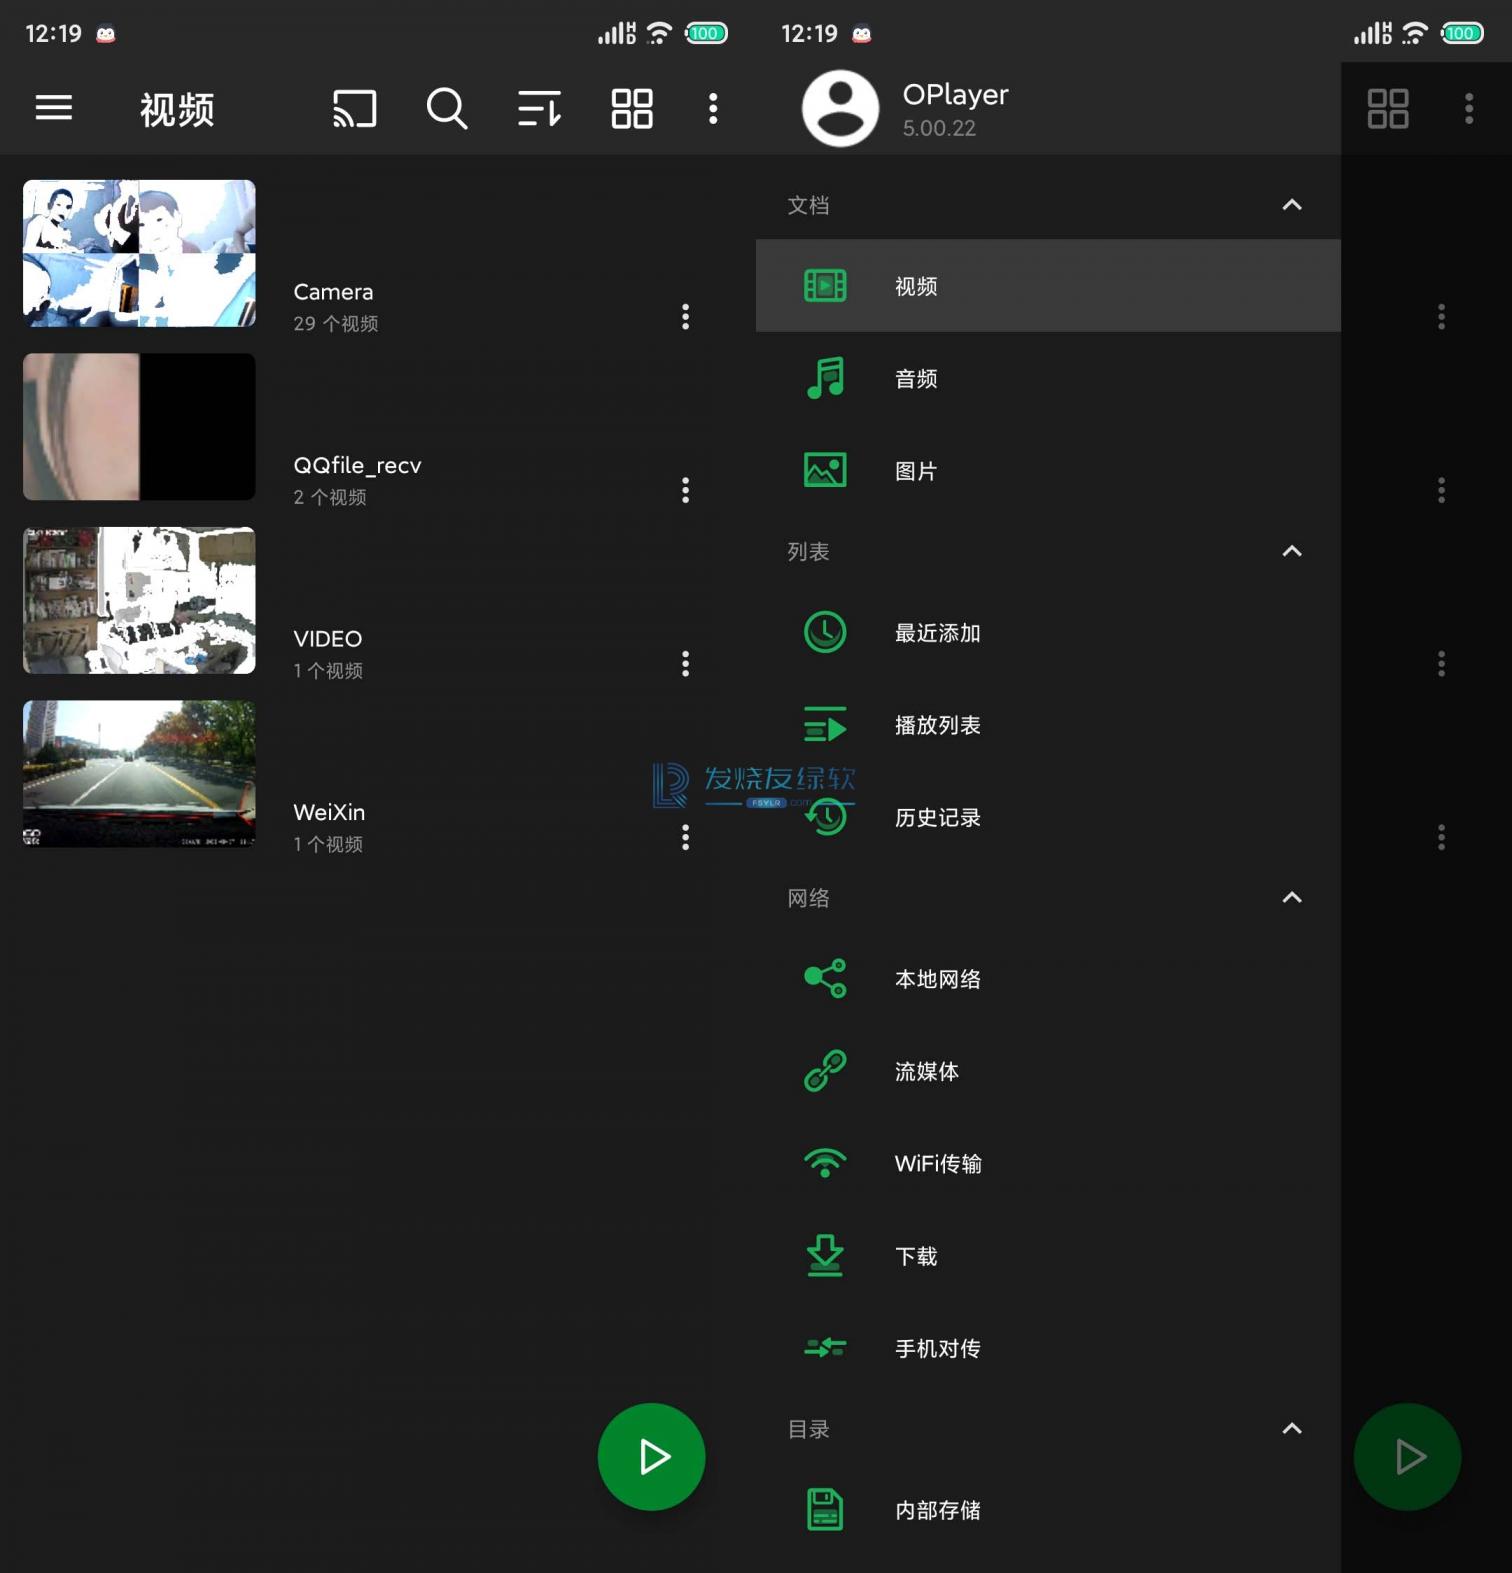Click the playlist play icon
The image size is (1512, 1573).
tap(825, 725)
